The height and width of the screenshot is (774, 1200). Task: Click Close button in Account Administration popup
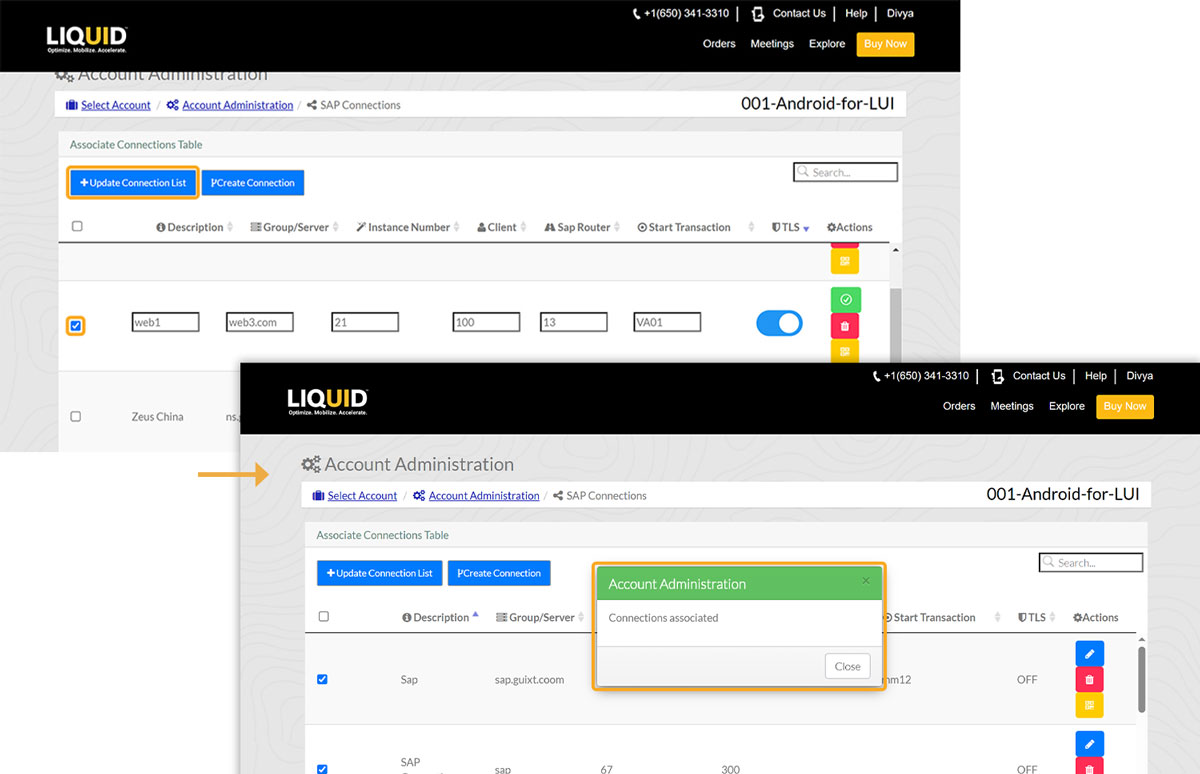click(x=847, y=666)
